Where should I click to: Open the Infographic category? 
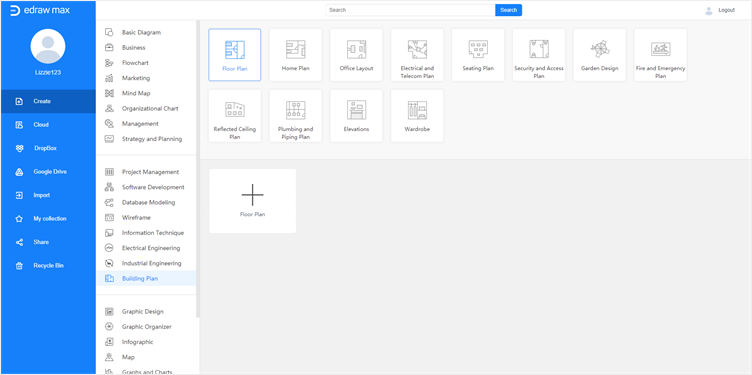click(x=146, y=342)
